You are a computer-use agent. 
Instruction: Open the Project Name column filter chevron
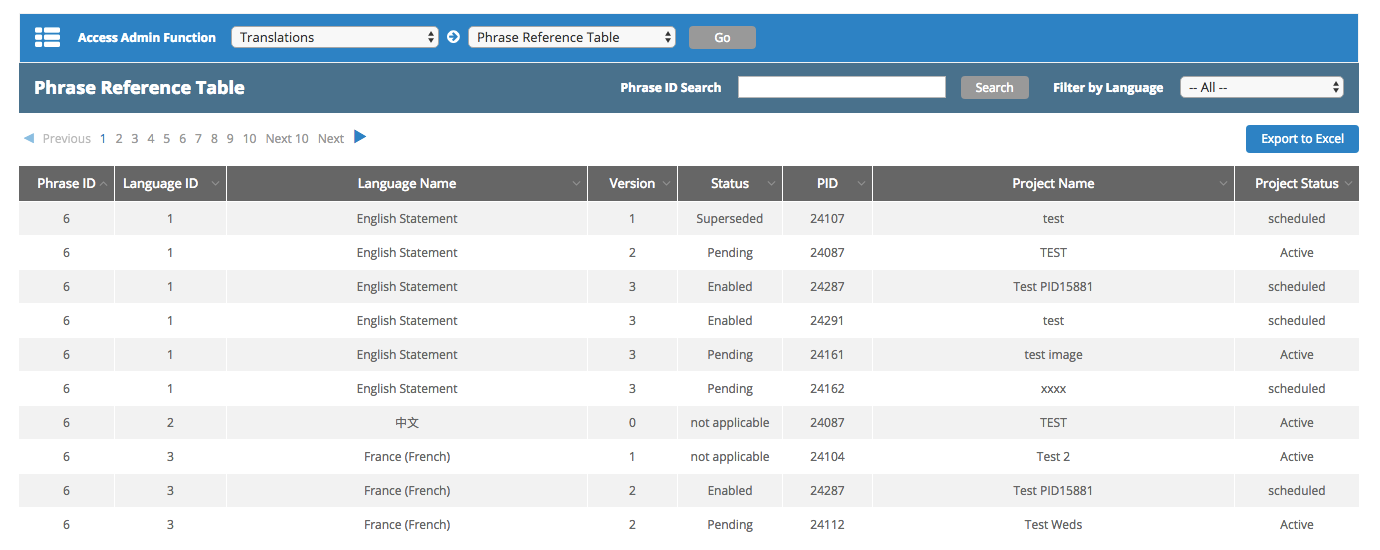click(x=1224, y=184)
